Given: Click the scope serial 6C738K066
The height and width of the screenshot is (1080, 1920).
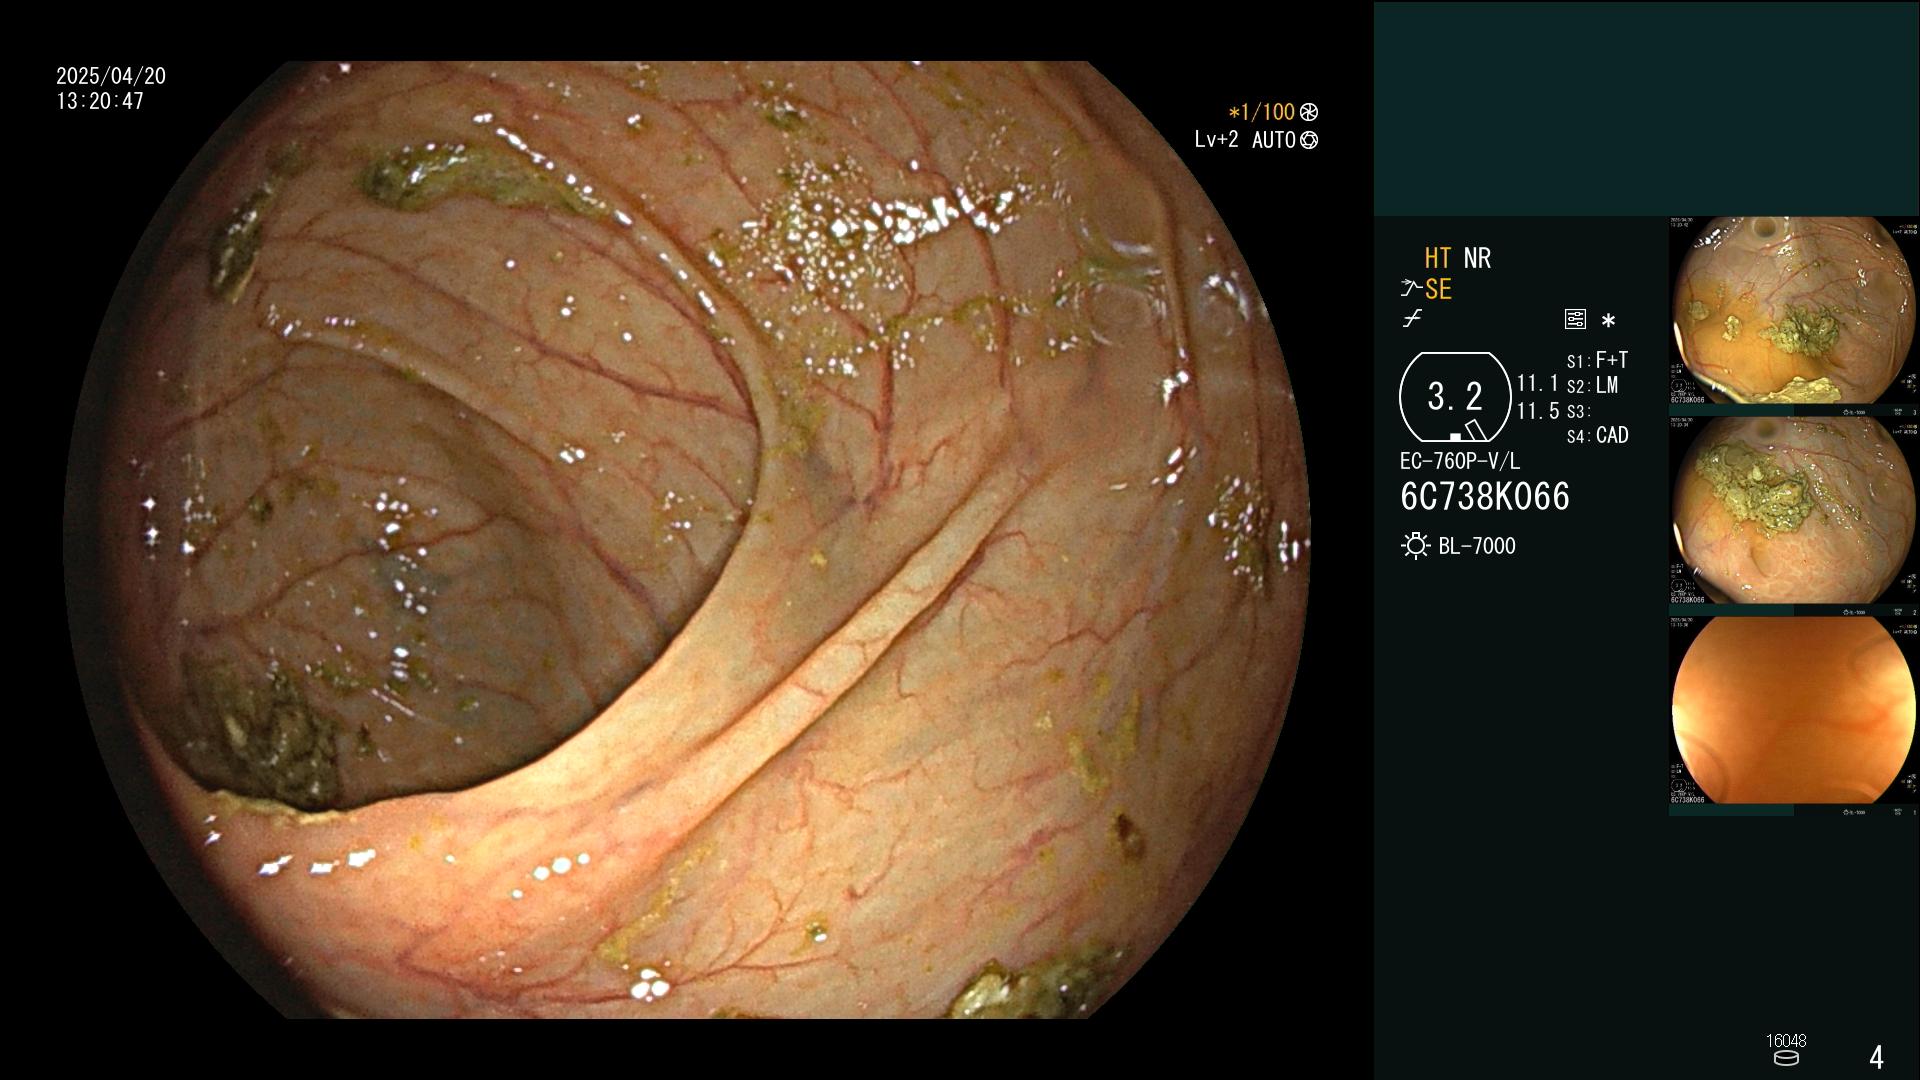Looking at the screenshot, I should pyautogui.click(x=1485, y=497).
